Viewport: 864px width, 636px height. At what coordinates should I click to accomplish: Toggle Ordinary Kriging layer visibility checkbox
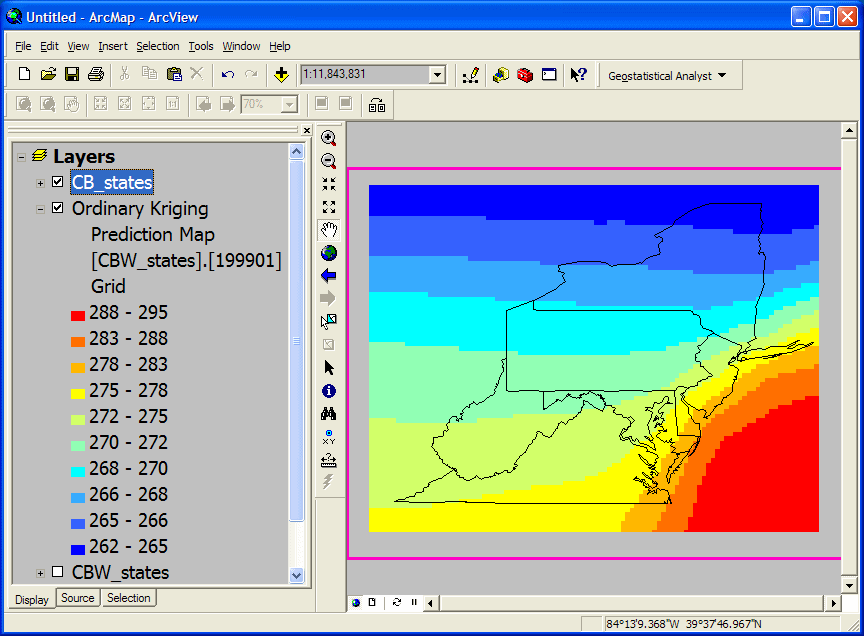click(57, 208)
